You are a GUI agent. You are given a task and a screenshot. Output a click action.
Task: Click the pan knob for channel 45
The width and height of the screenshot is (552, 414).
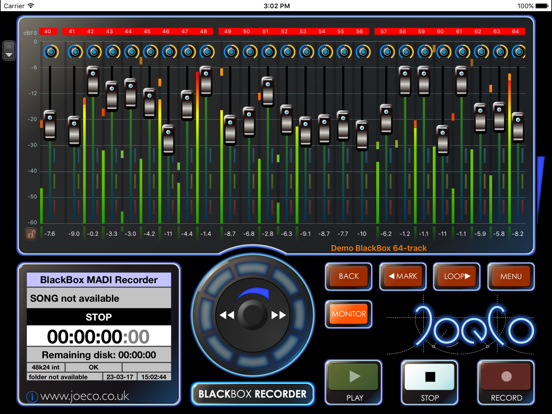click(150, 52)
